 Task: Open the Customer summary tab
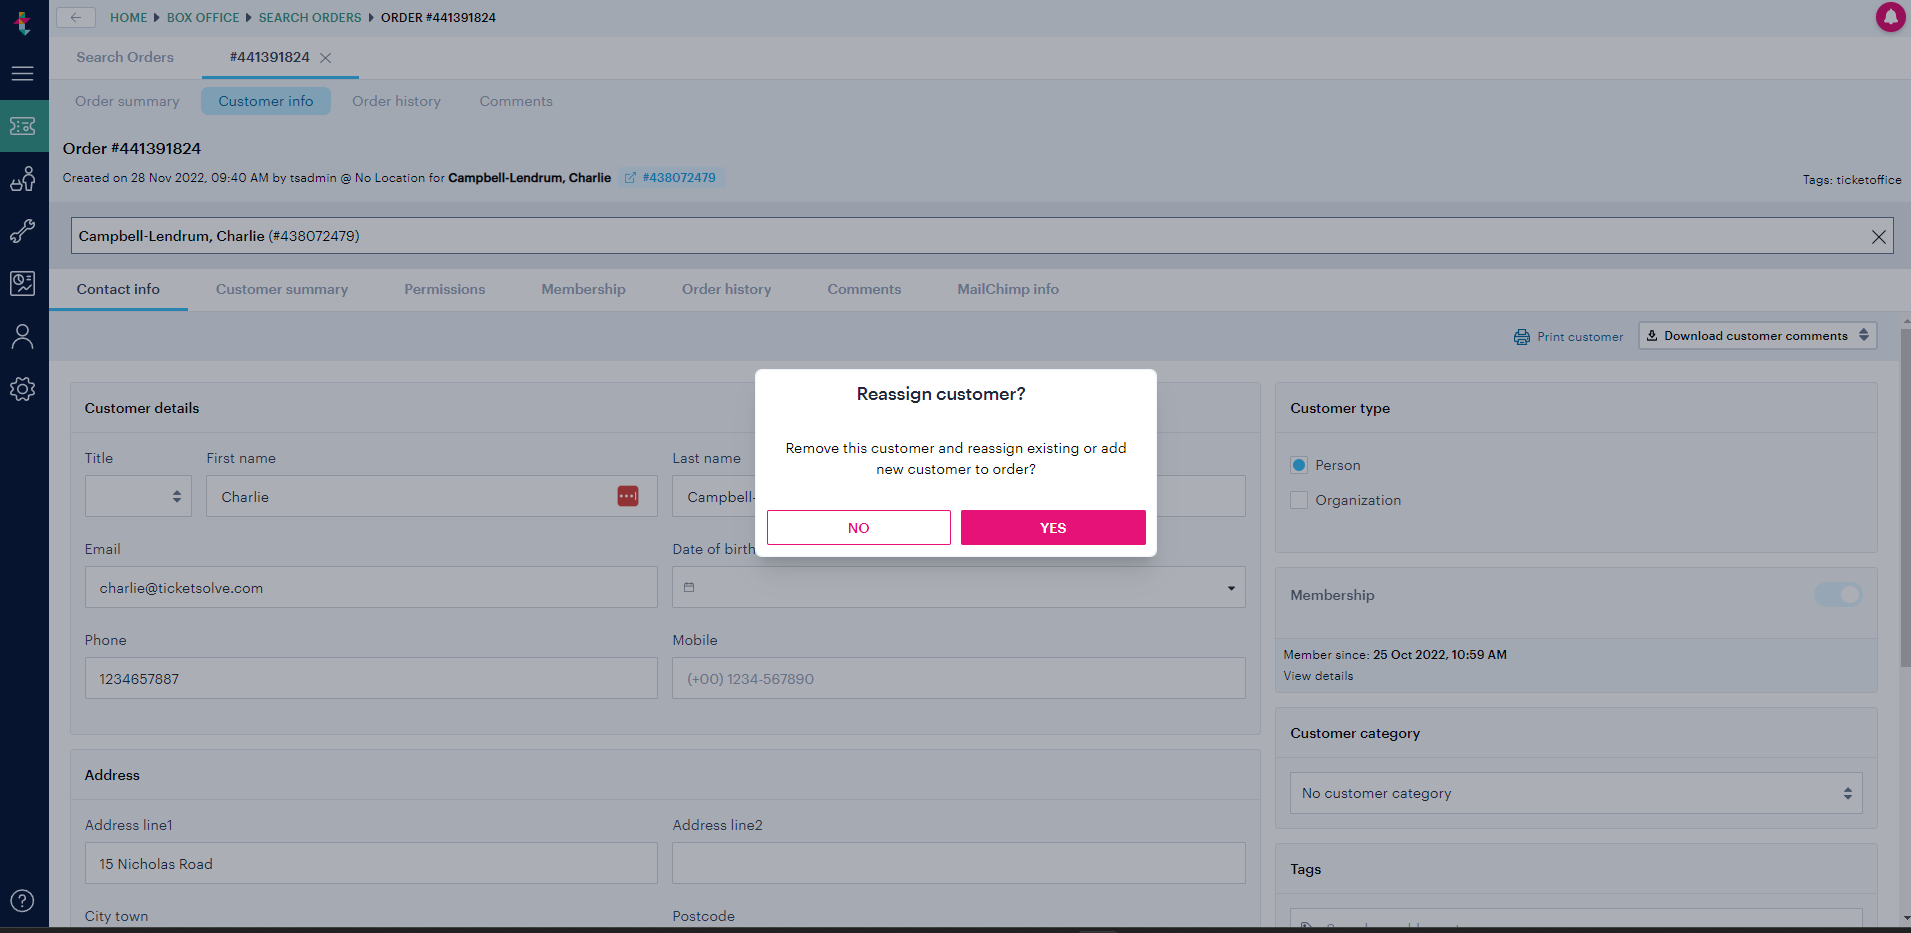pyautogui.click(x=282, y=289)
